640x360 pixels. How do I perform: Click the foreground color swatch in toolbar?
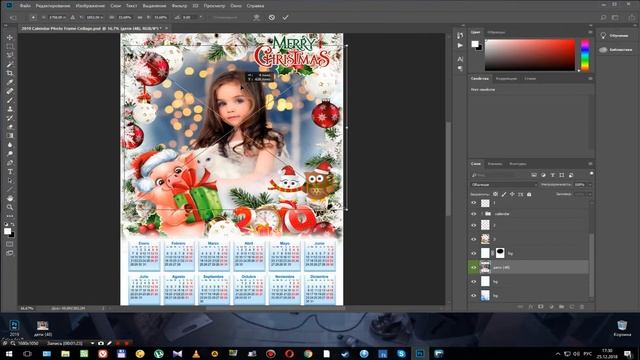click(7, 231)
